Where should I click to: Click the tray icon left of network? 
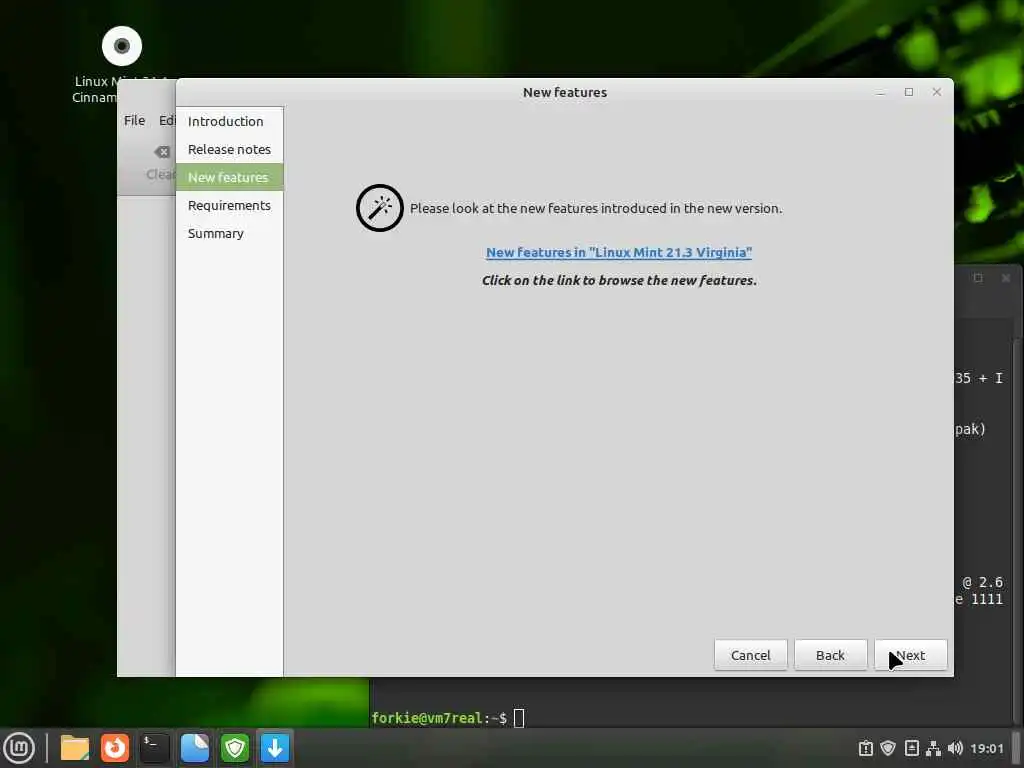912,748
